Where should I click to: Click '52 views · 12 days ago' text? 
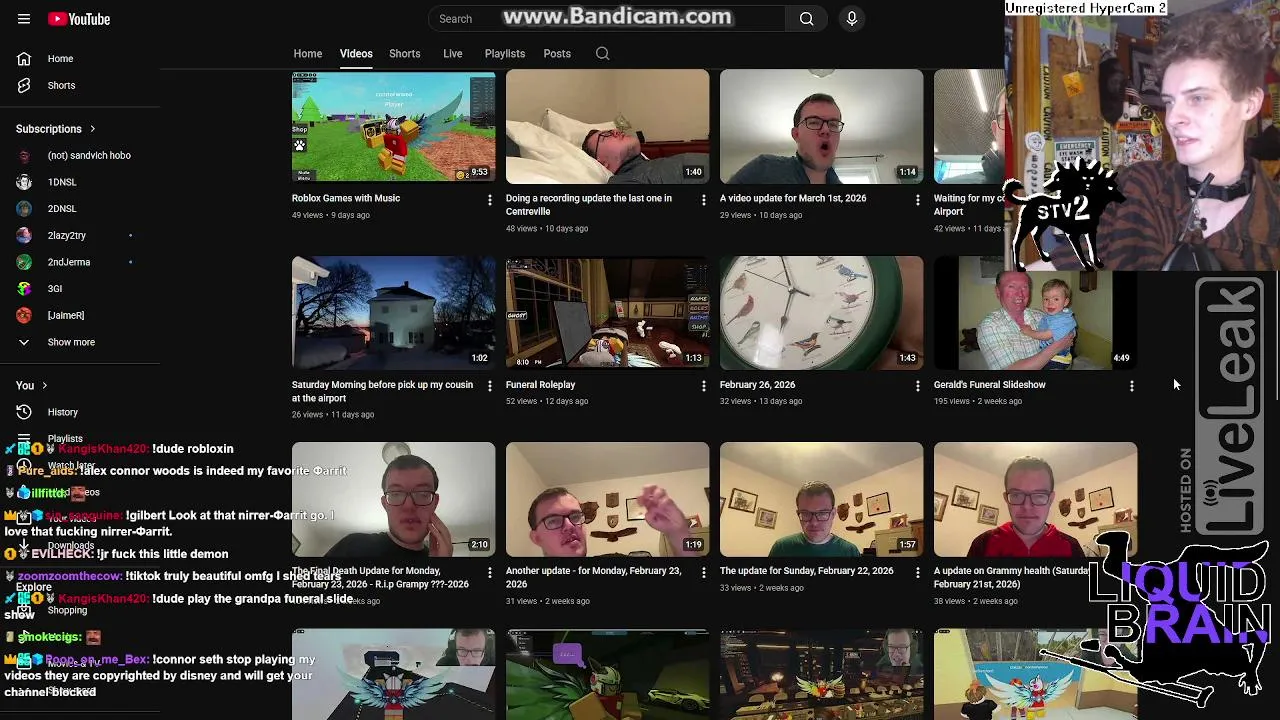pos(547,401)
